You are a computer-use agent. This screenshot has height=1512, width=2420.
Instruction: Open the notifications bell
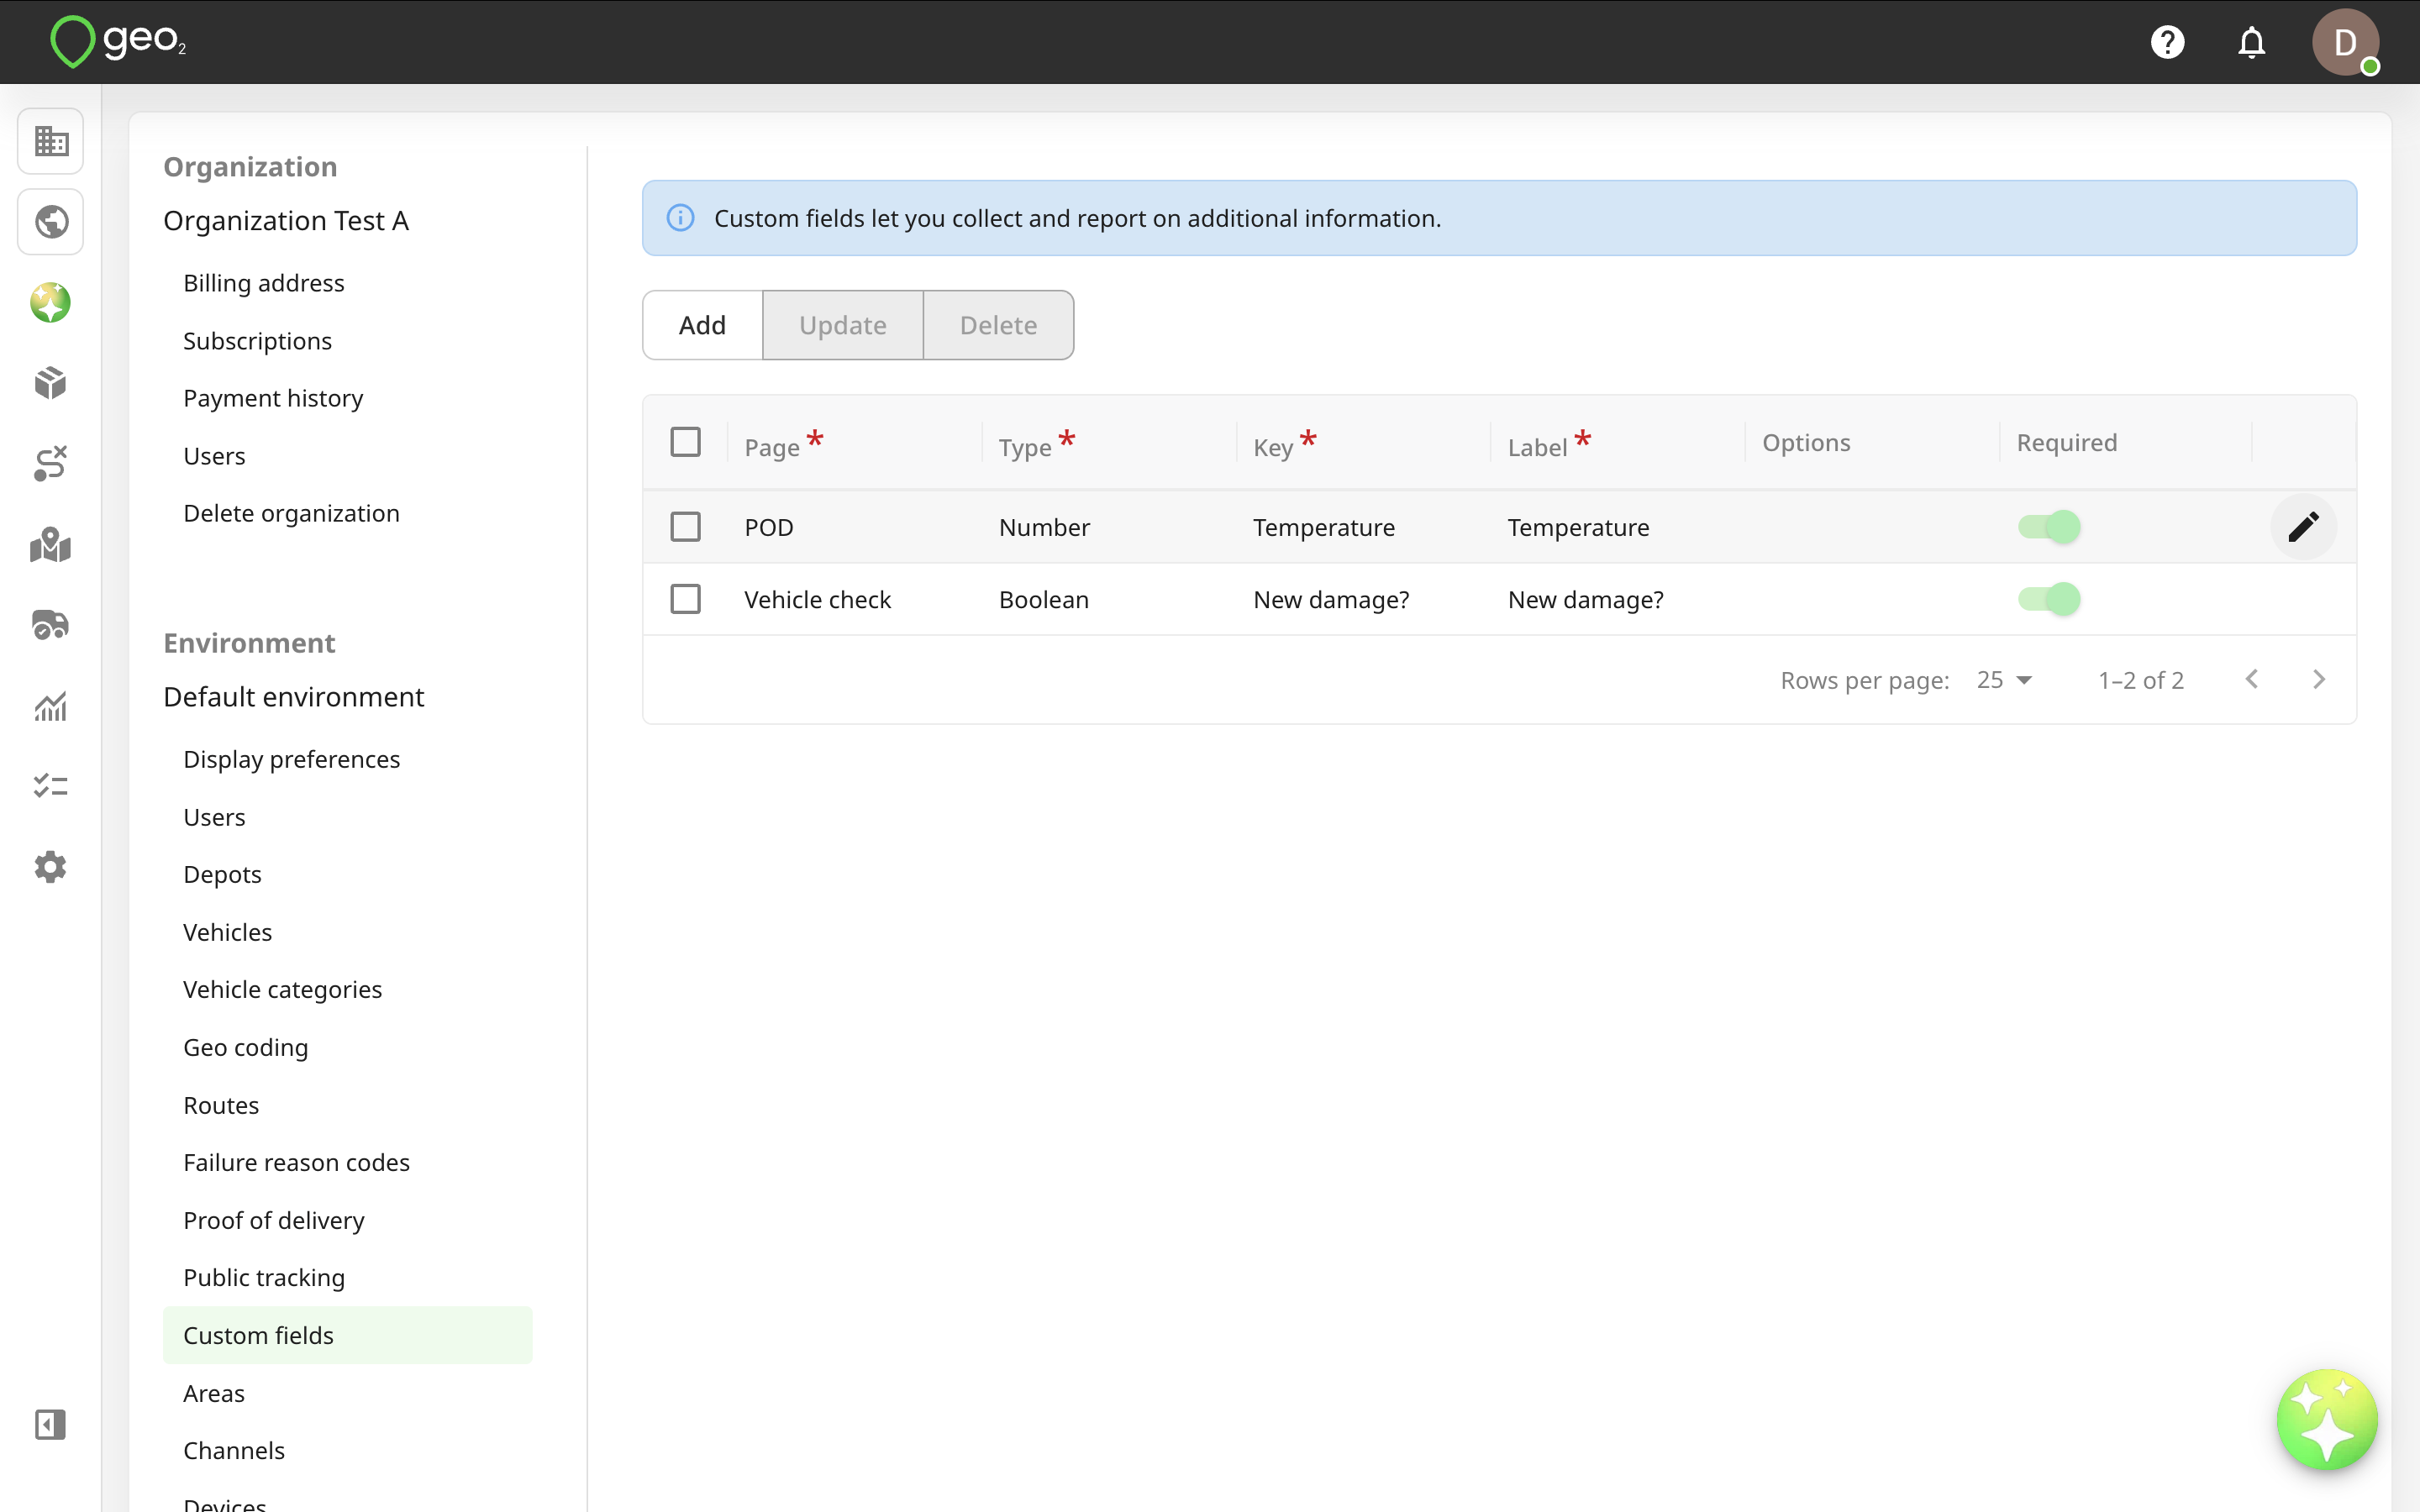[x=2251, y=42]
